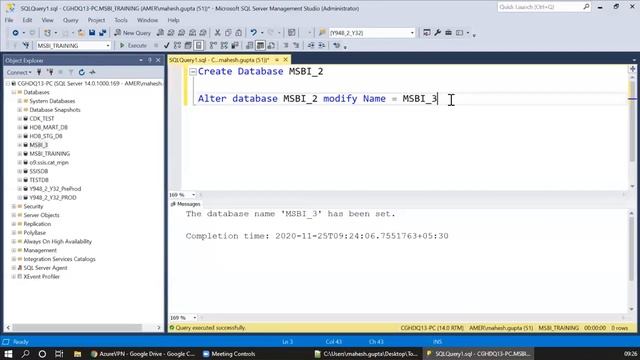This screenshot has width=640, height=360.
Task: Open the Query menu
Action: 70,20
